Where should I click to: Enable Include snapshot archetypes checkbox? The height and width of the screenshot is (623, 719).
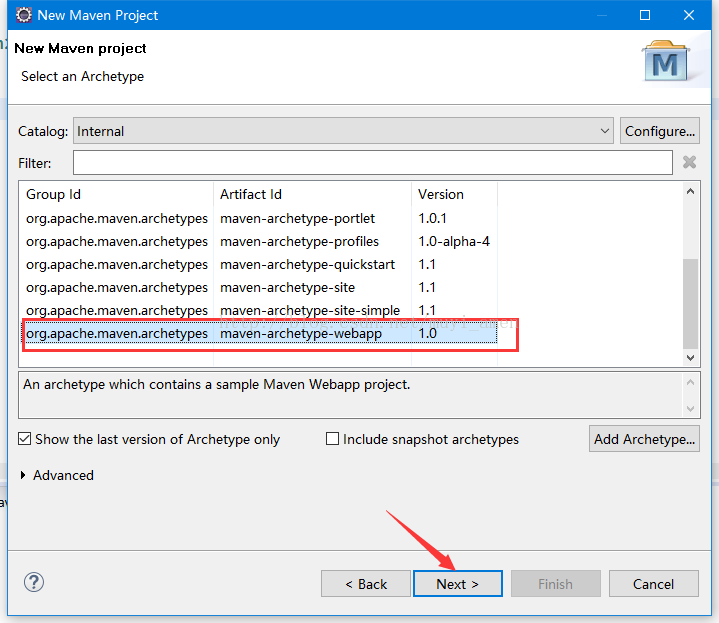tap(333, 439)
